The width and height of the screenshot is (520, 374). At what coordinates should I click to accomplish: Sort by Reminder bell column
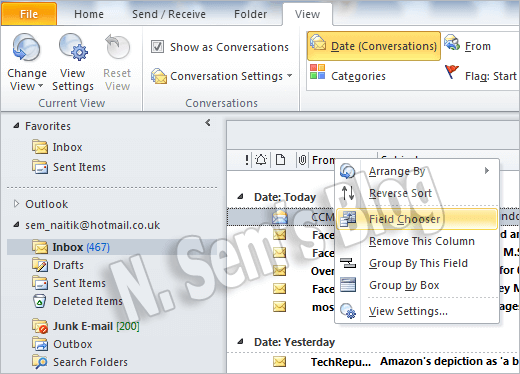261,160
